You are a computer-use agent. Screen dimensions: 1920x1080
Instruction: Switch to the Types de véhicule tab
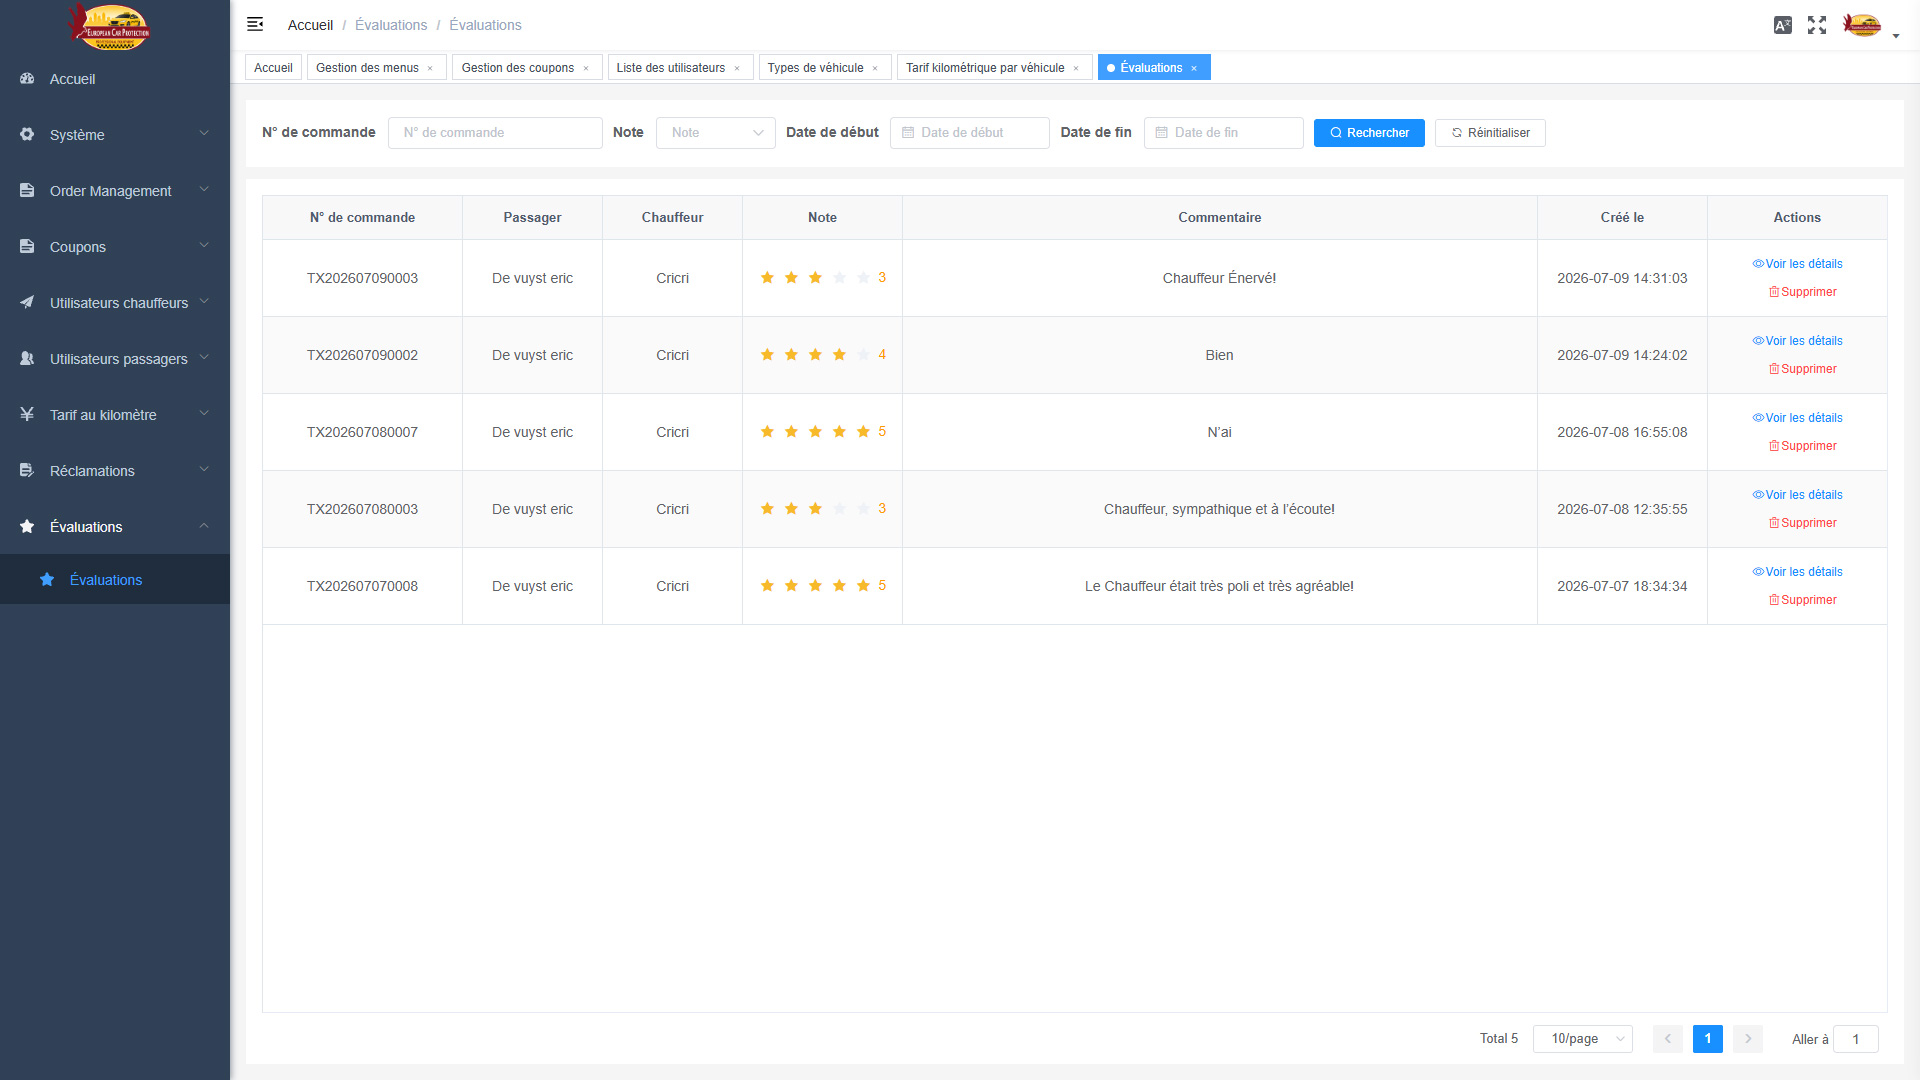pyautogui.click(x=815, y=68)
